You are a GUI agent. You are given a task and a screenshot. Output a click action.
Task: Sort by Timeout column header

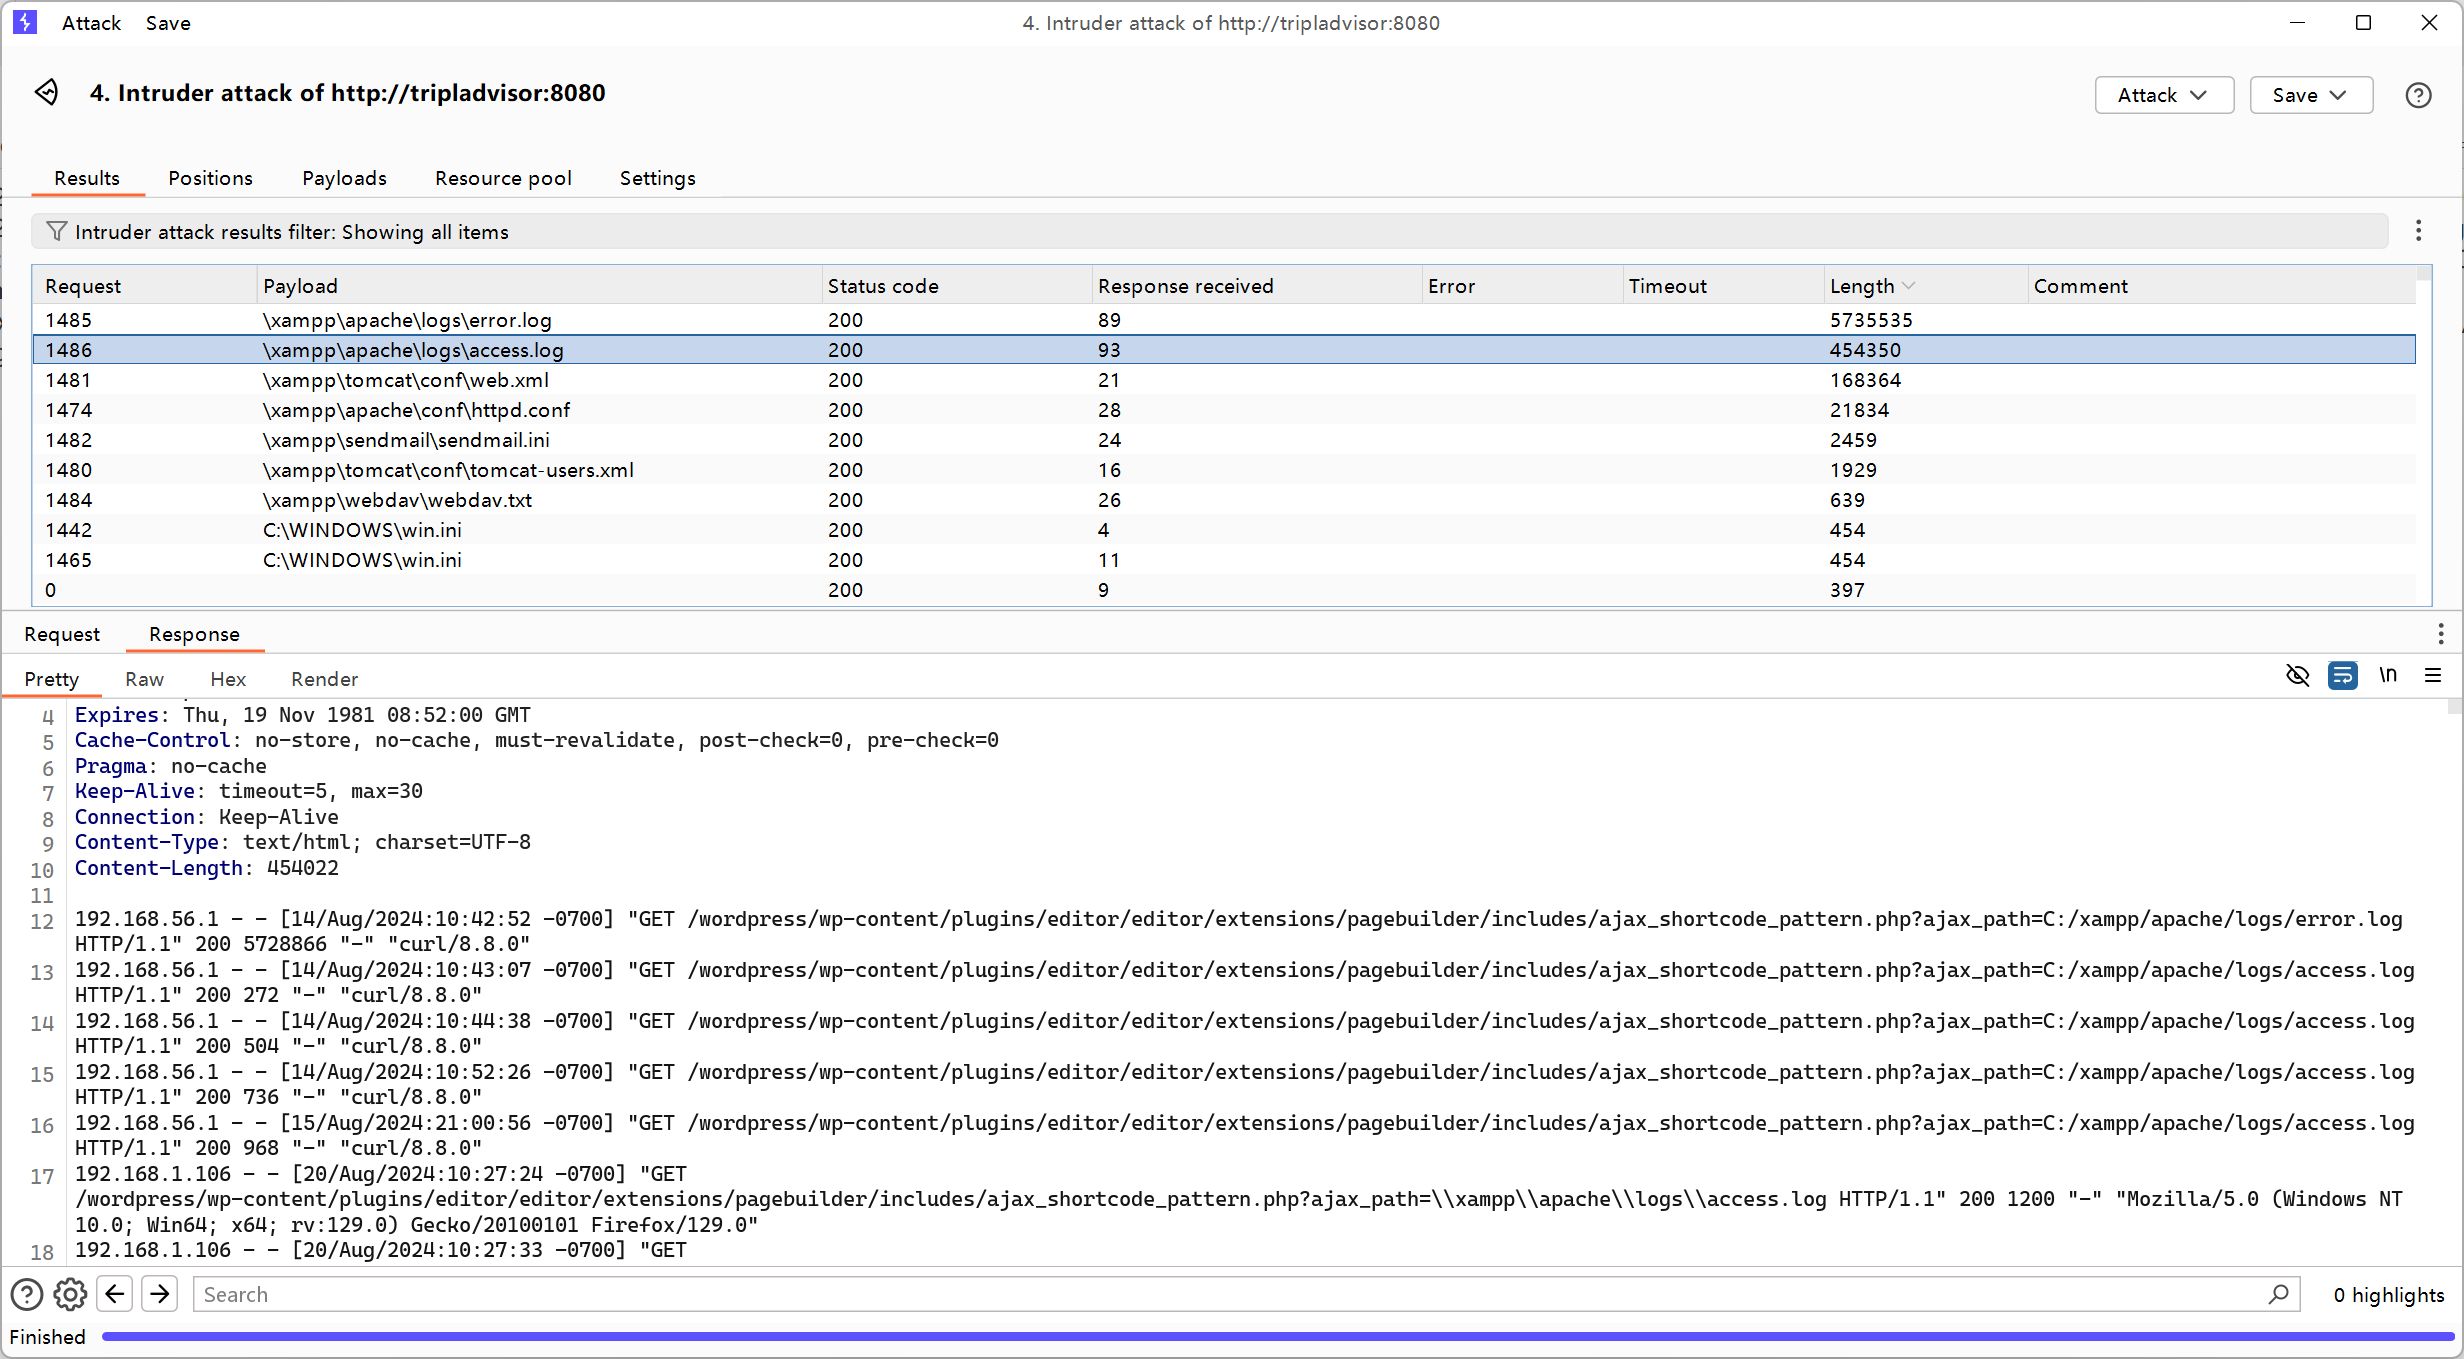coord(1723,286)
